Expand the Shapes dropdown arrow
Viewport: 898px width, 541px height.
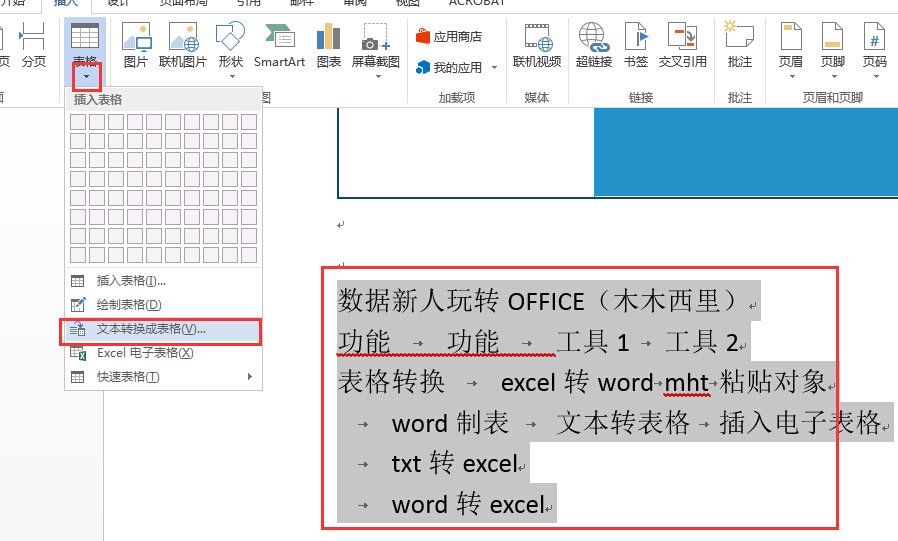pos(232,76)
